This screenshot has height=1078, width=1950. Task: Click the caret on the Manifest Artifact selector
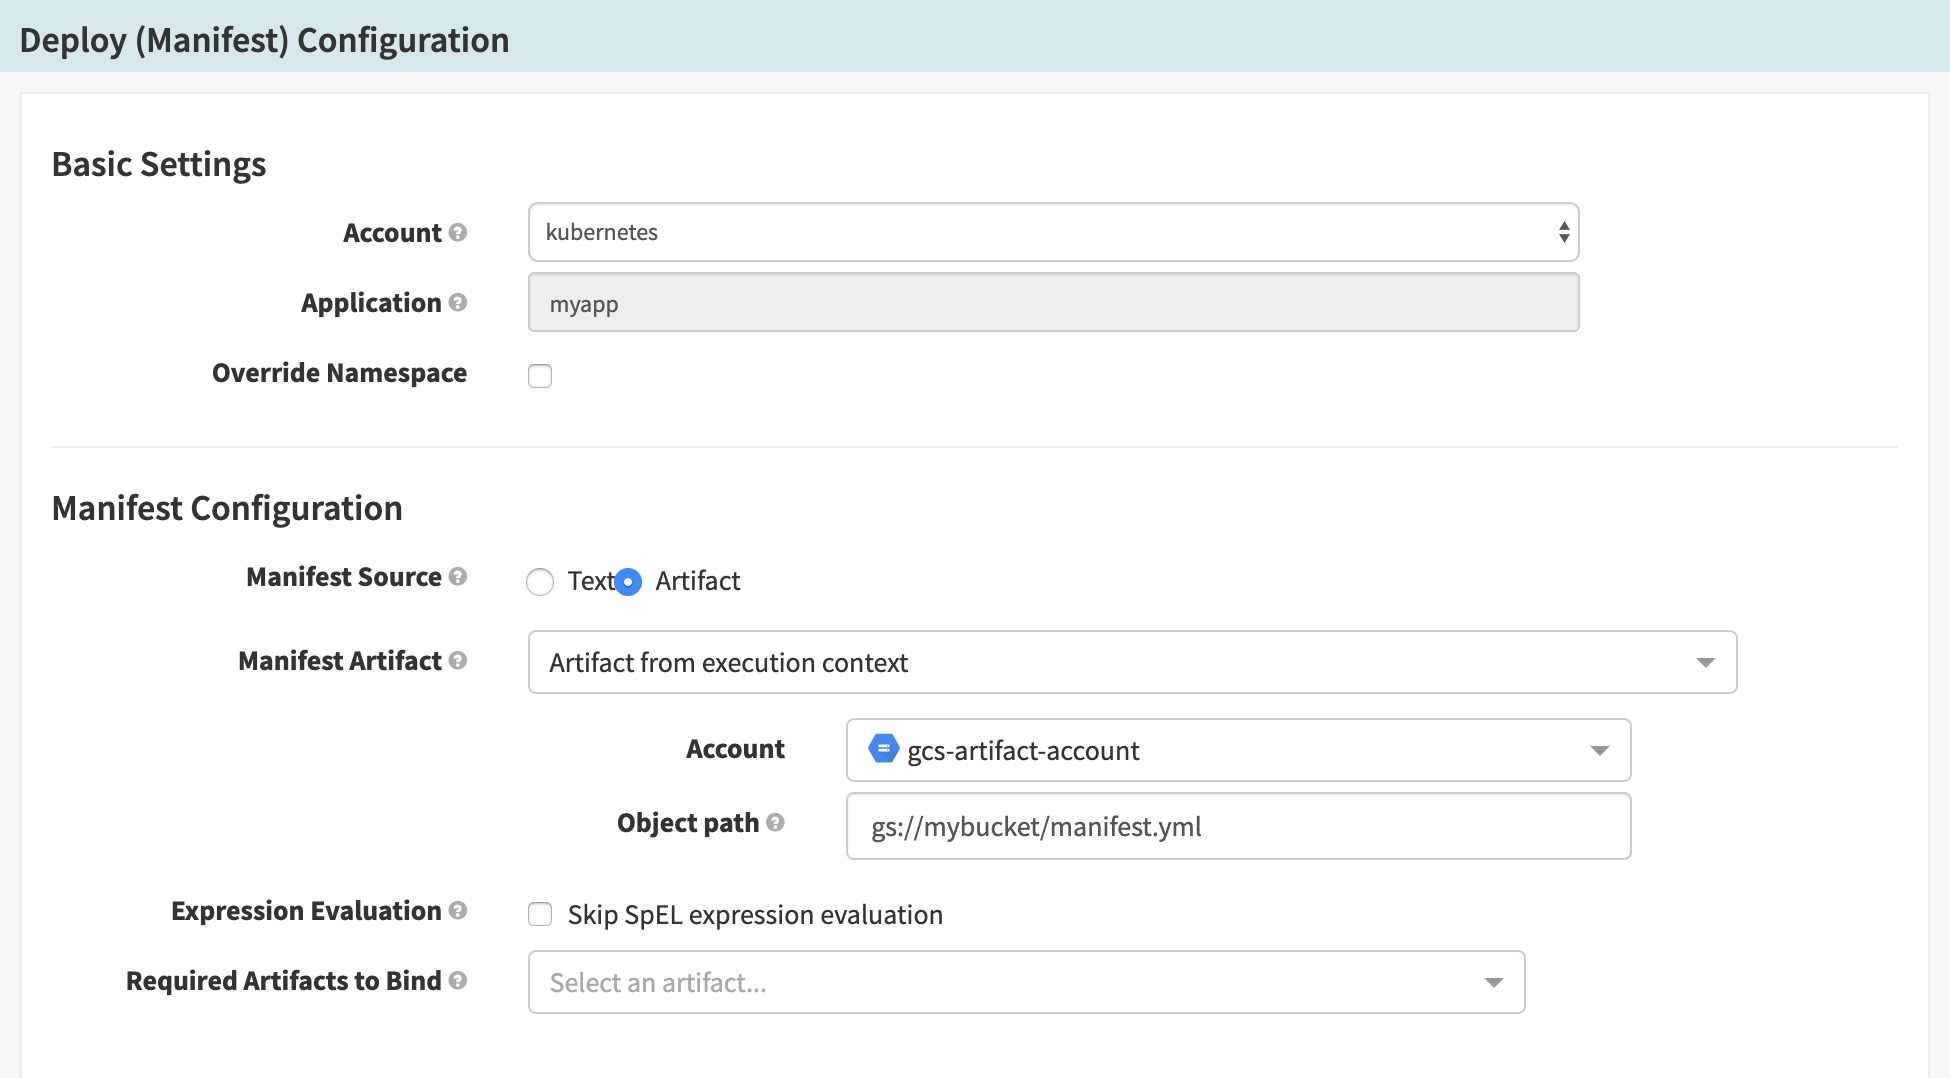[x=1706, y=662]
